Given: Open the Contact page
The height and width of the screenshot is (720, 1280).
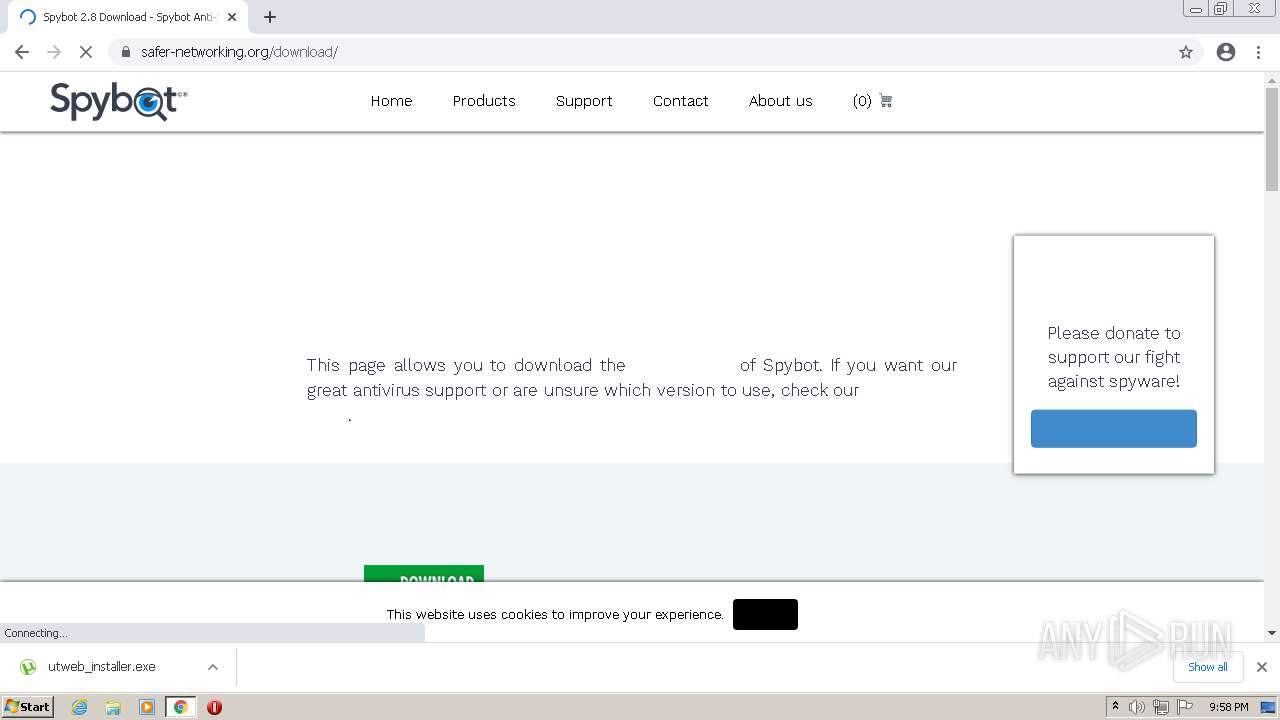Looking at the screenshot, I should pyautogui.click(x=681, y=101).
